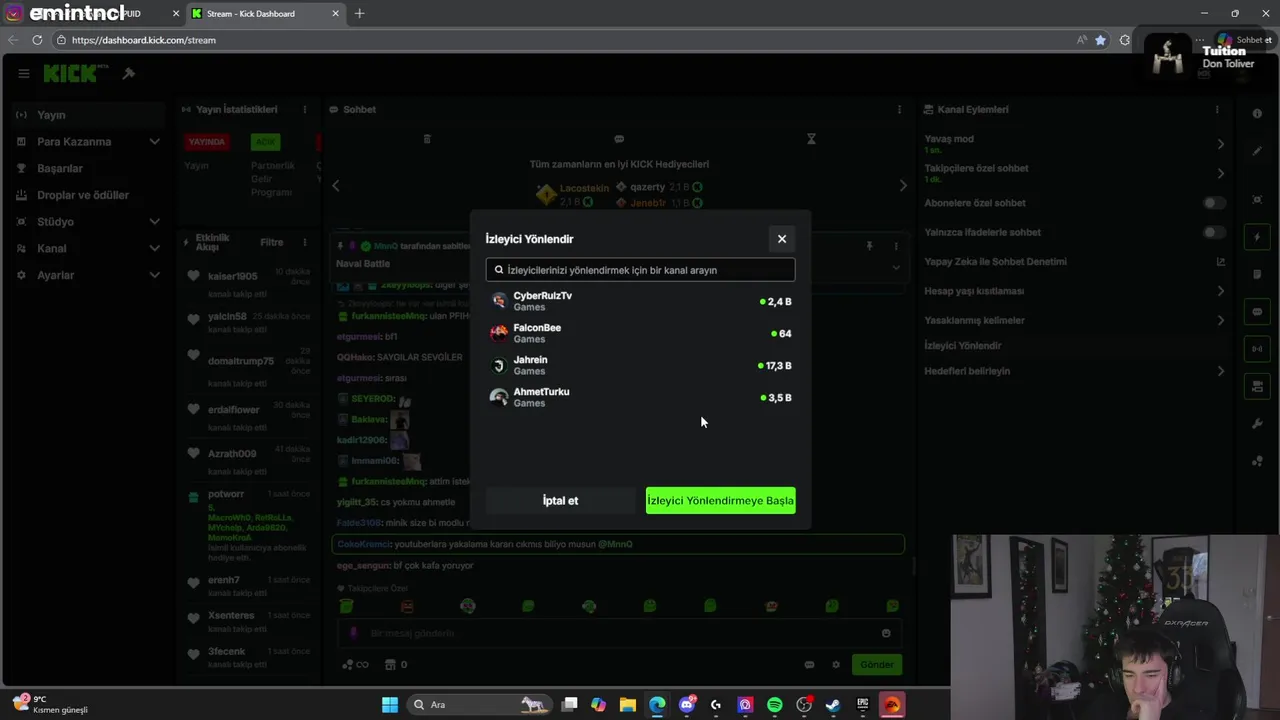Open the Yayın İstatistikleri panel options menu

coord(303,109)
